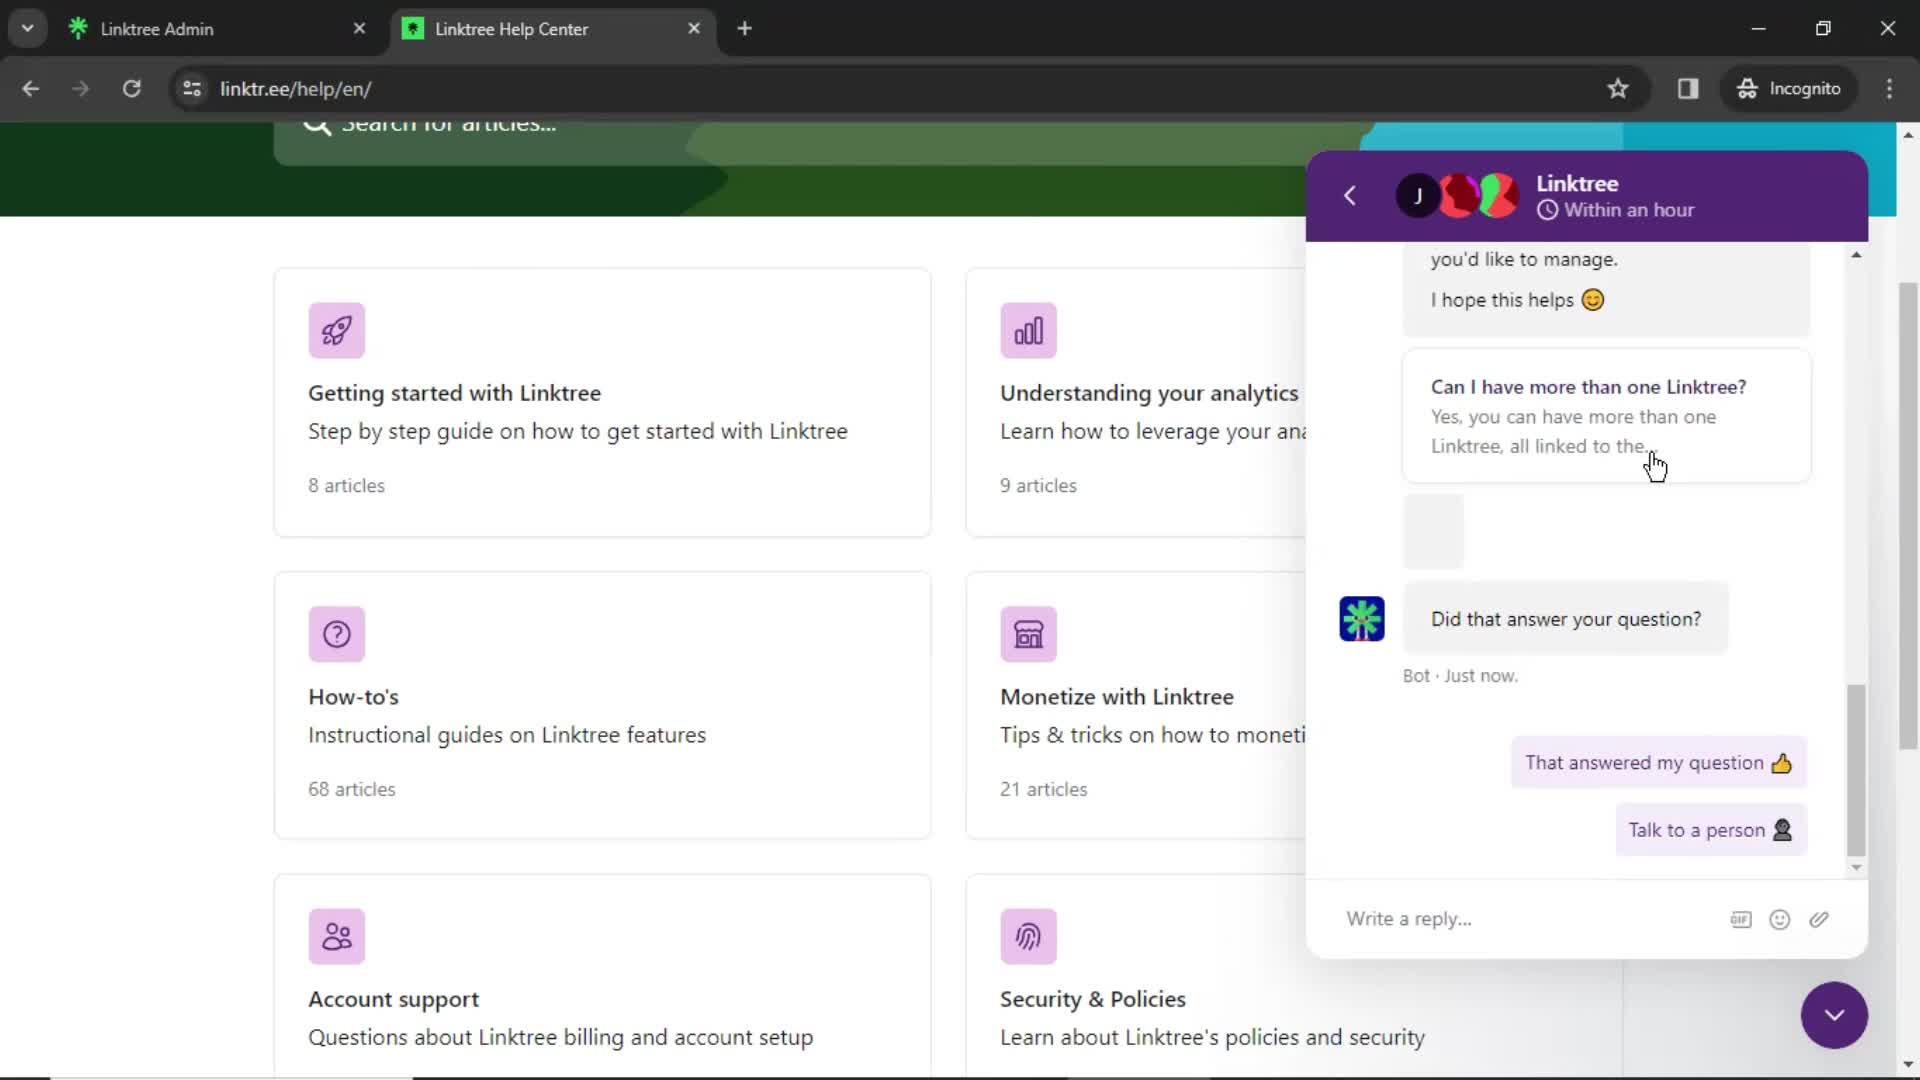Click 'Bot · Just now.' timestamp
This screenshot has width=1920, height=1080.
[x=1460, y=676]
